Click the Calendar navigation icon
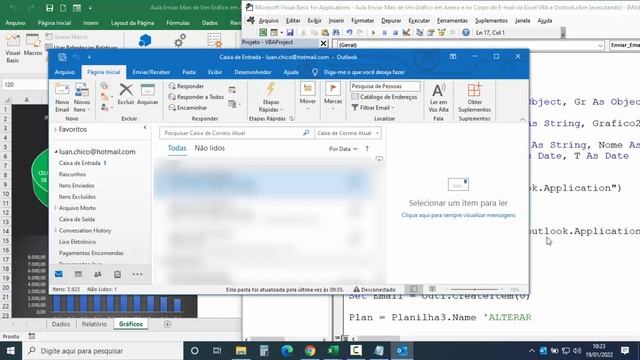Screen dimensions: 640x360 (x=78, y=274)
